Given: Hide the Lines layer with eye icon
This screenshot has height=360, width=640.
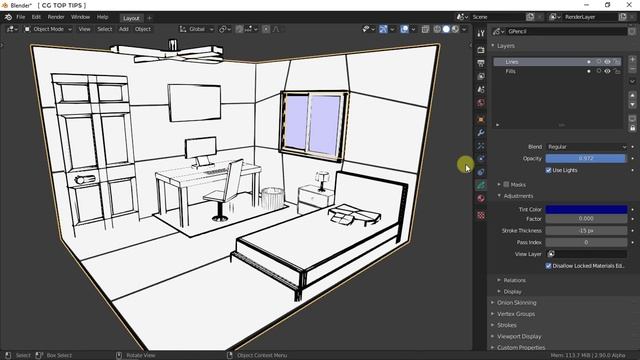Looking at the screenshot, I should [607, 62].
